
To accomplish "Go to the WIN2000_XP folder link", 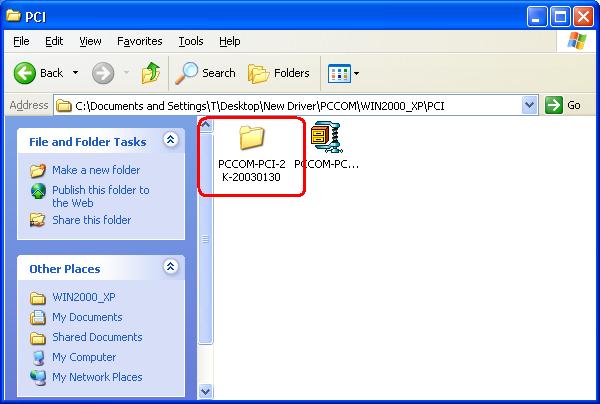I will coord(84,297).
